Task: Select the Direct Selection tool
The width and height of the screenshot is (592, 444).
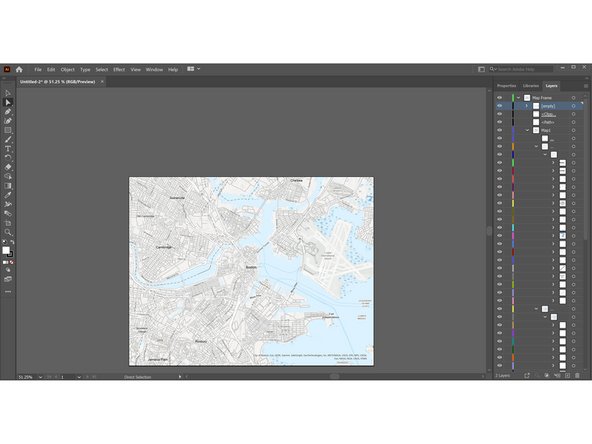Action: pyautogui.click(x=8, y=102)
